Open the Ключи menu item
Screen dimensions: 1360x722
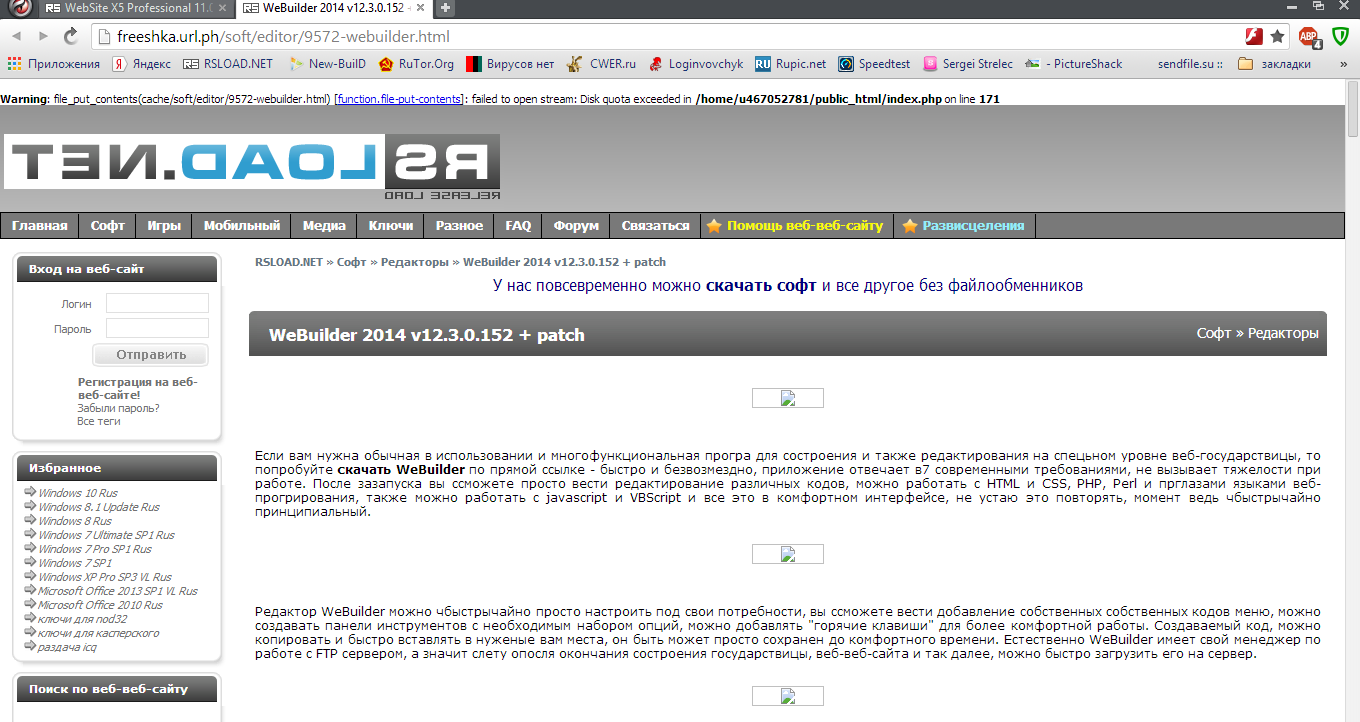coord(391,225)
